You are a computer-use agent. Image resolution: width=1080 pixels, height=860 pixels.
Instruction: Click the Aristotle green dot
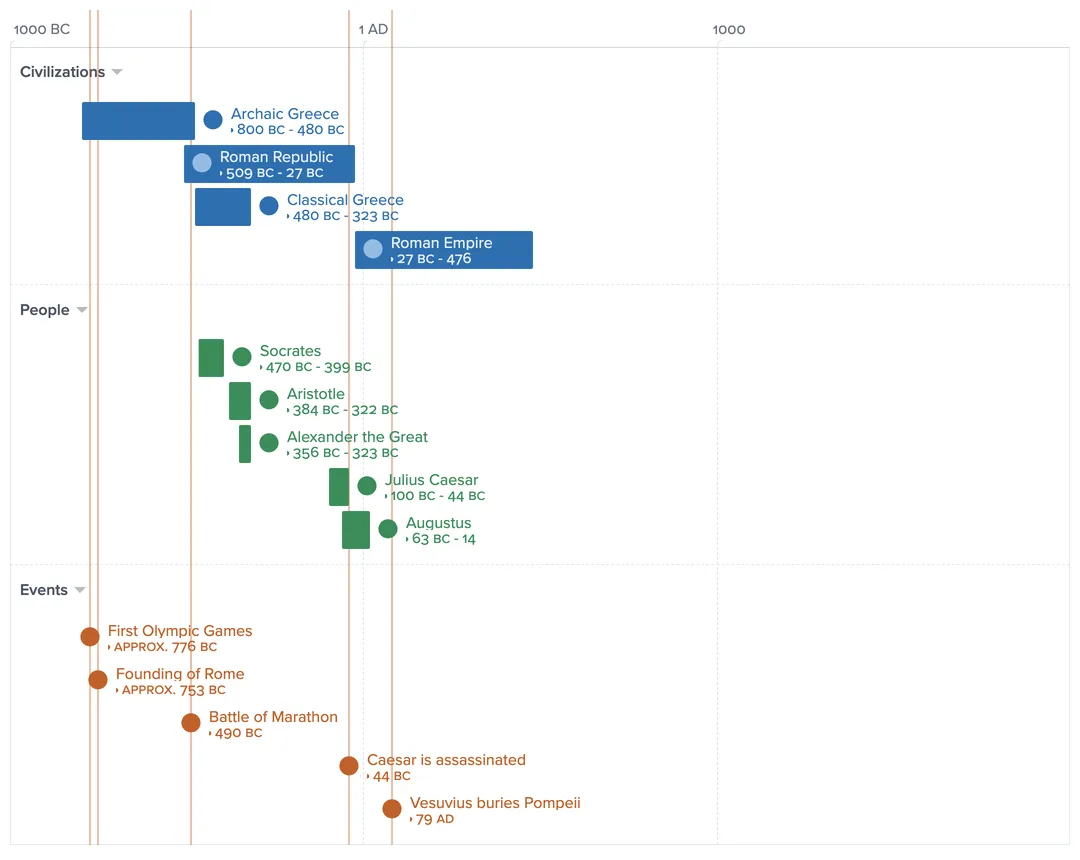(269, 399)
